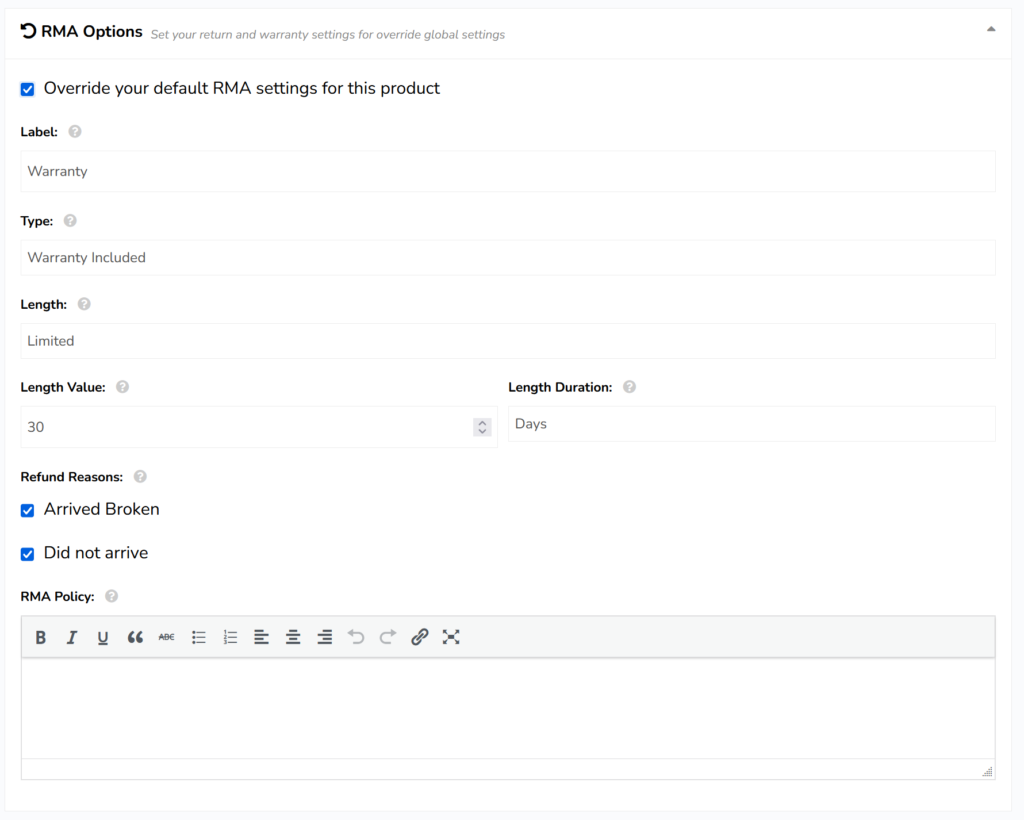Open the Length Duration dropdown showing Days

(x=751, y=424)
